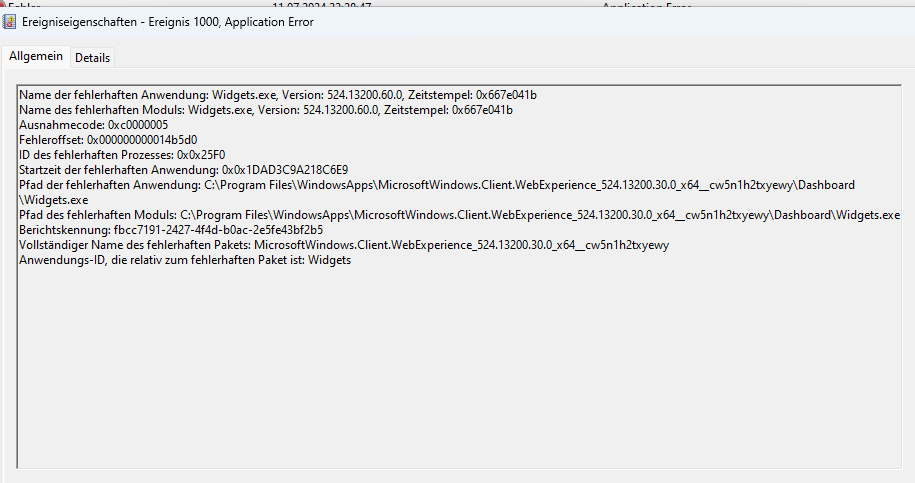Click the 'Ausnahmecode: 0xc0000005' line

[x=93, y=125]
